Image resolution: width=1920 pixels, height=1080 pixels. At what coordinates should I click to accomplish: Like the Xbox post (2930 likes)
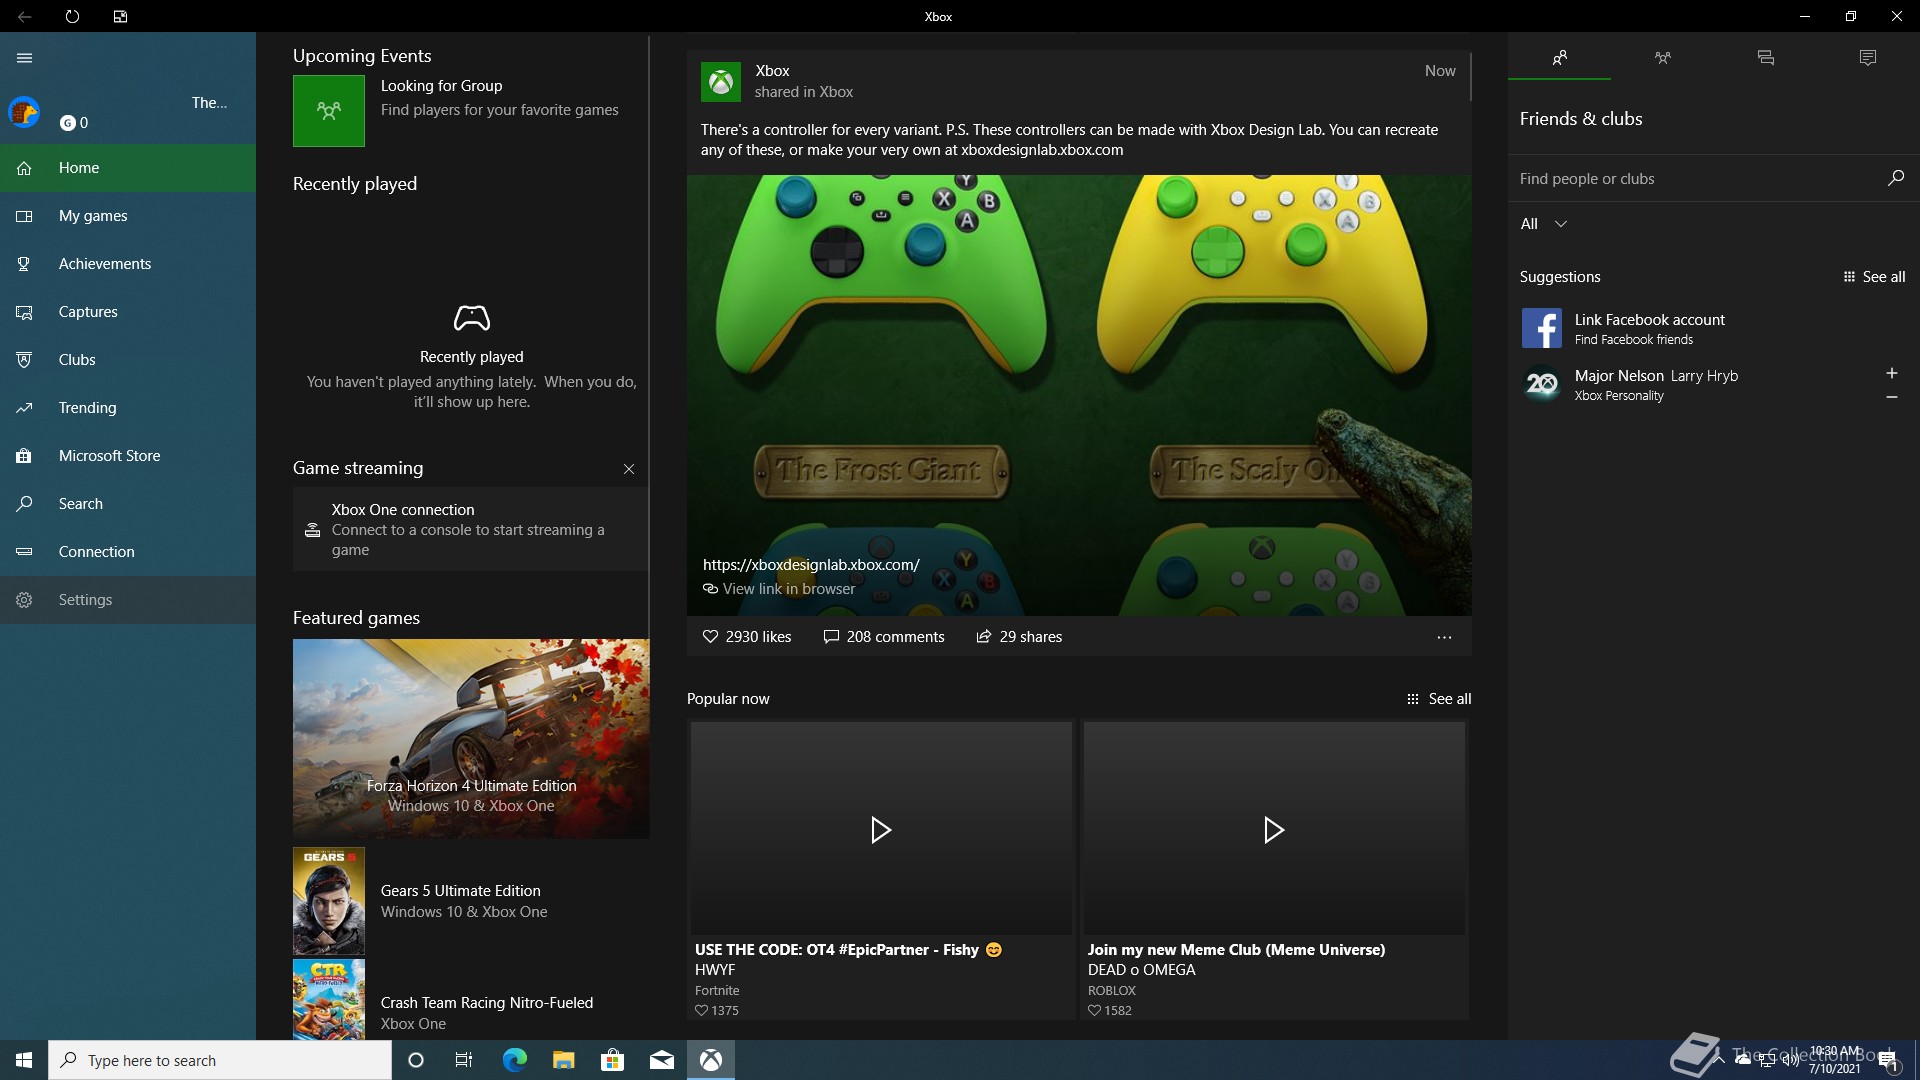(747, 637)
